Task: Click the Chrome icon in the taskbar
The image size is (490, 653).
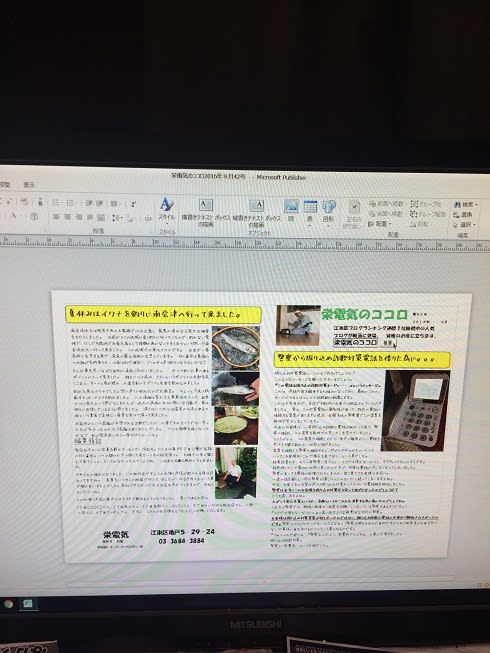Action: (x=8, y=604)
